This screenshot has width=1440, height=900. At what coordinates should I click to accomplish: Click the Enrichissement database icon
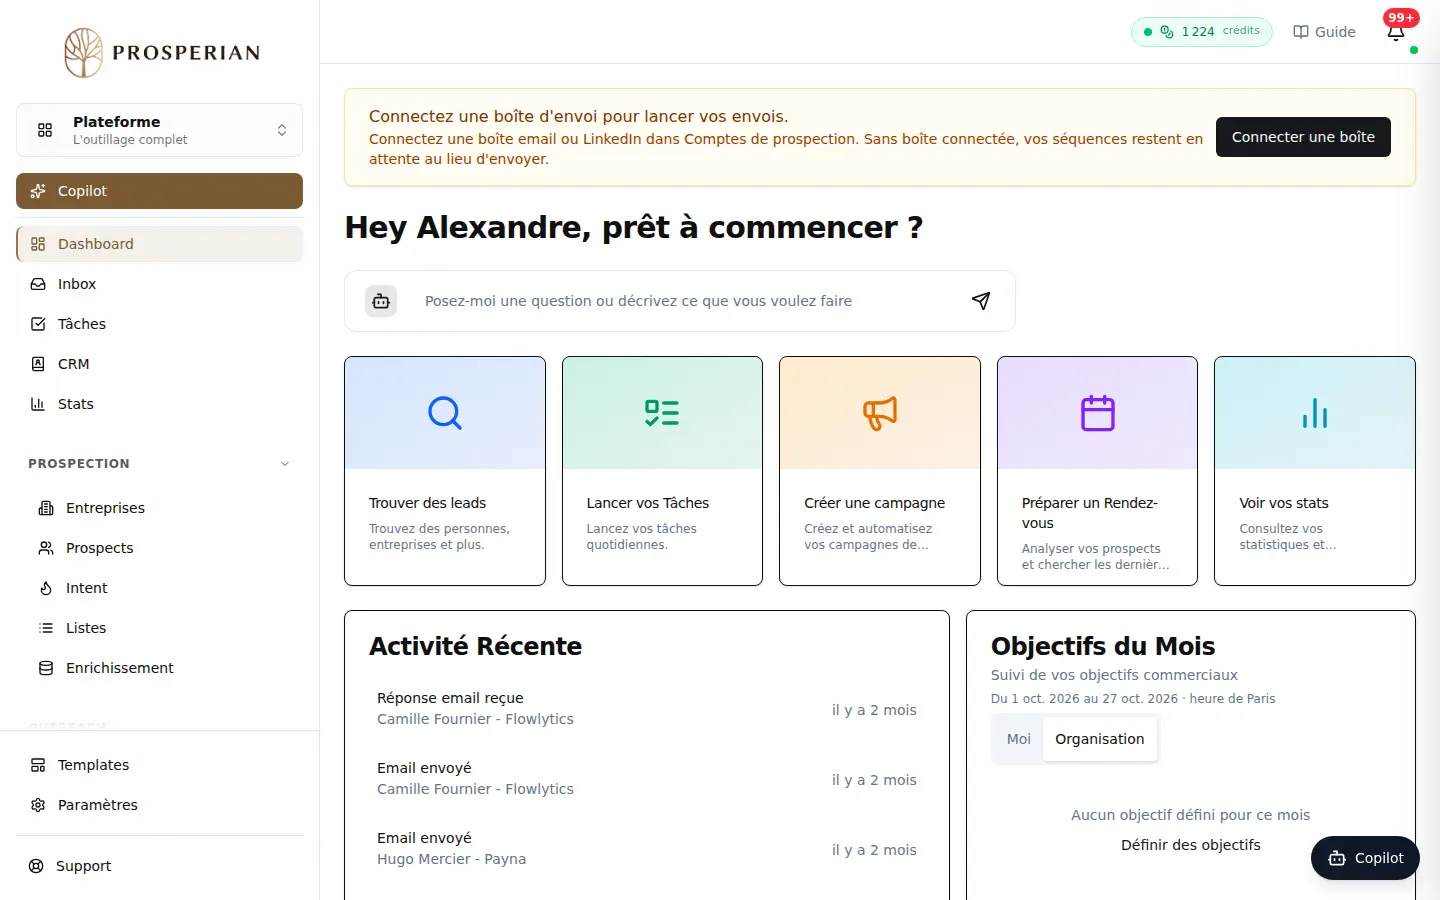click(x=46, y=668)
